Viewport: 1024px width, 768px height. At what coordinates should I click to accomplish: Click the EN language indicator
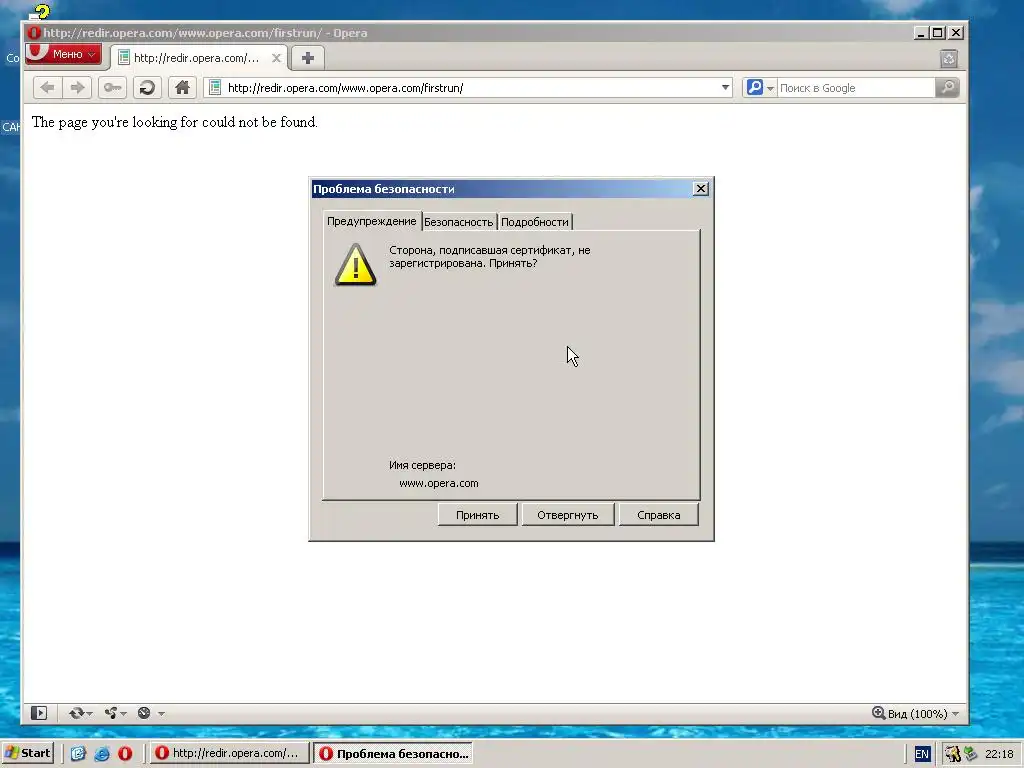[x=921, y=754]
